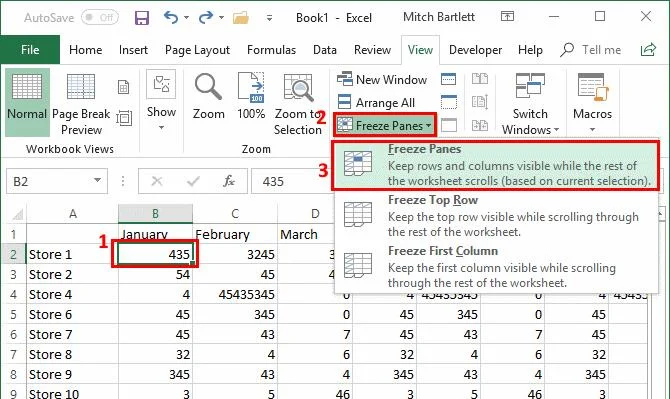
Task: Click the Share icon
Action: coord(648,50)
